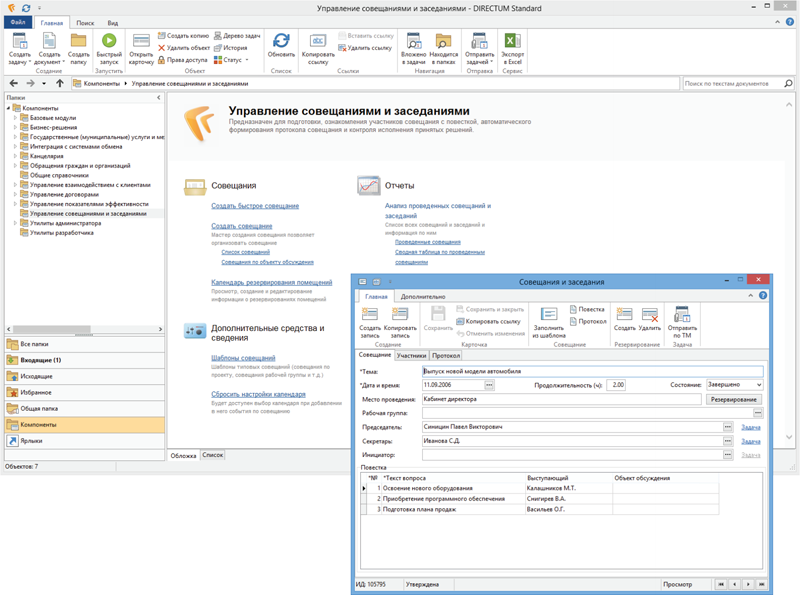Expand Утилиты администратора folder
This screenshot has height=595, width=800.
[15, 223]
